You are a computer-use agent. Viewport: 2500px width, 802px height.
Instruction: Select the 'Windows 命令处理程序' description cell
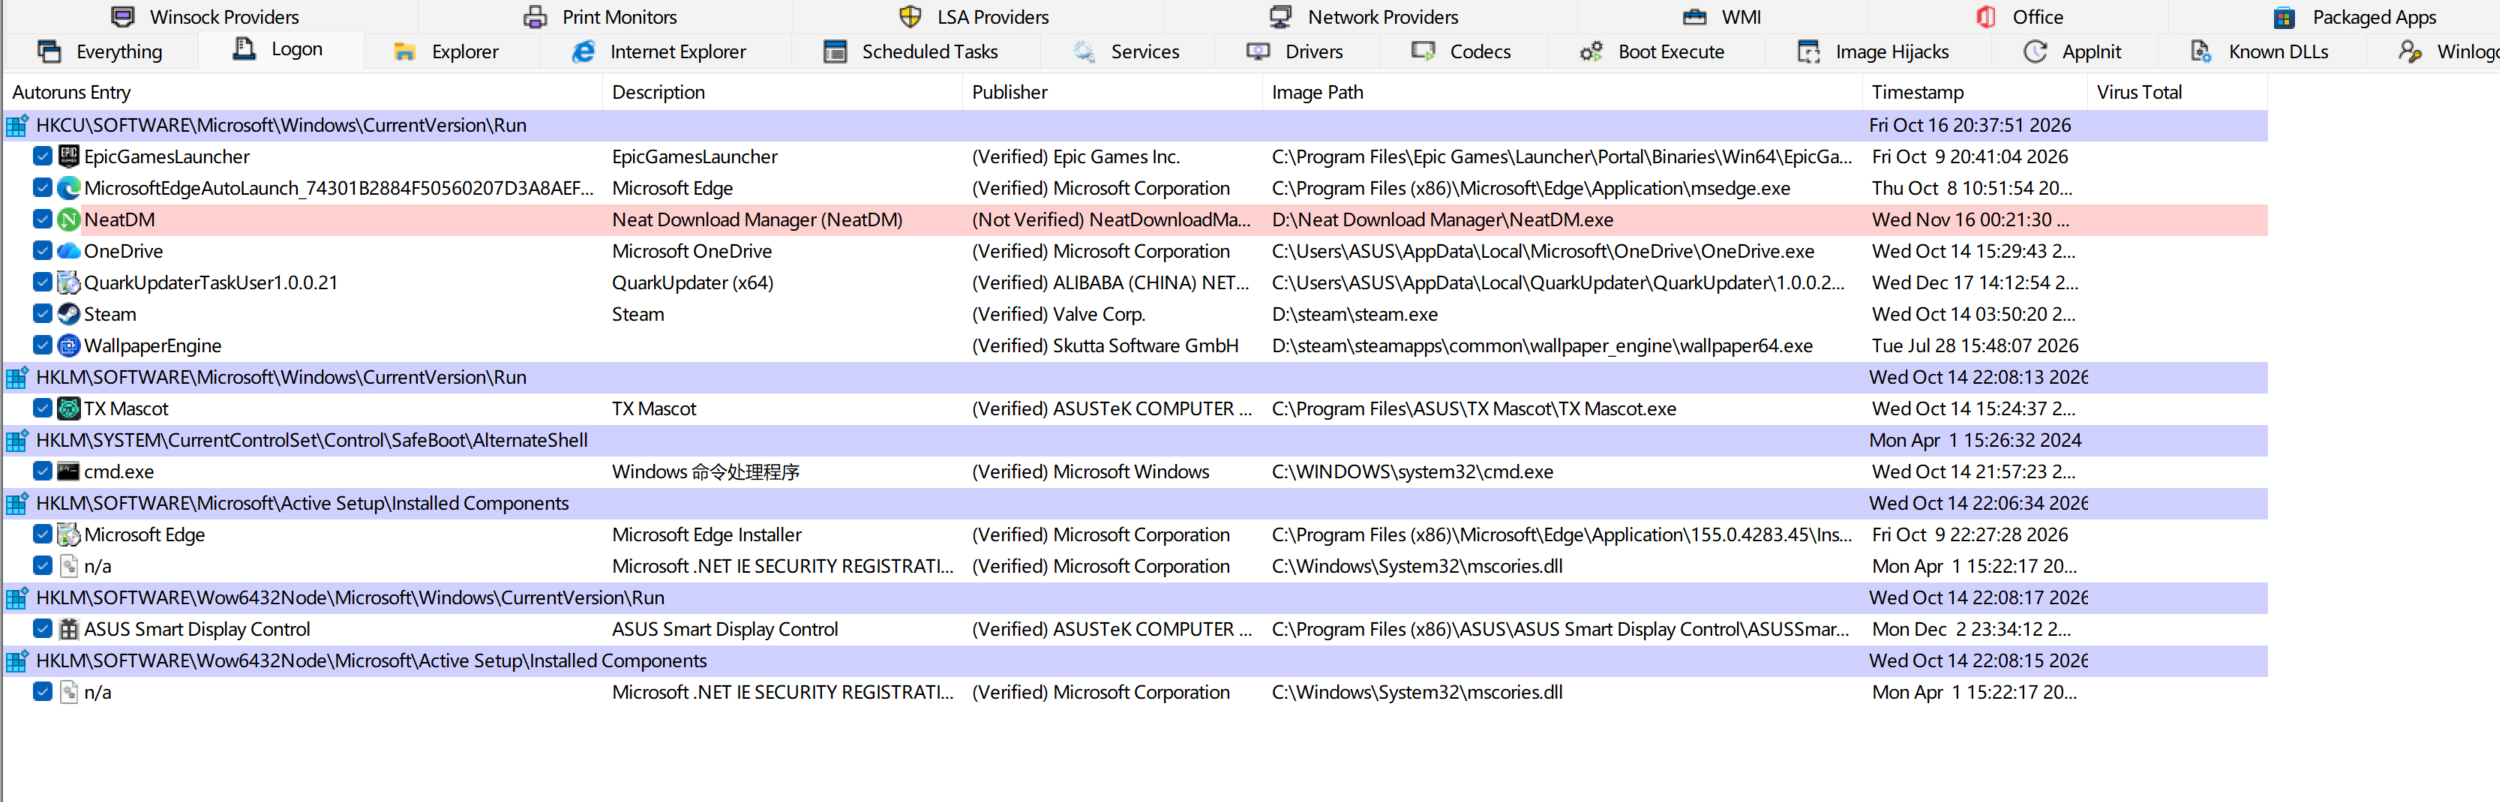pos(706,472)
